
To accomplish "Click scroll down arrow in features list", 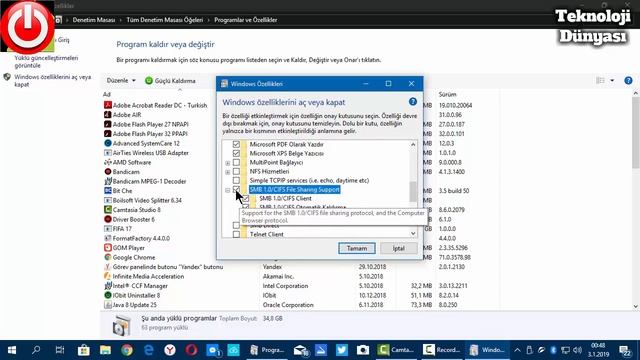I will 413,233.
